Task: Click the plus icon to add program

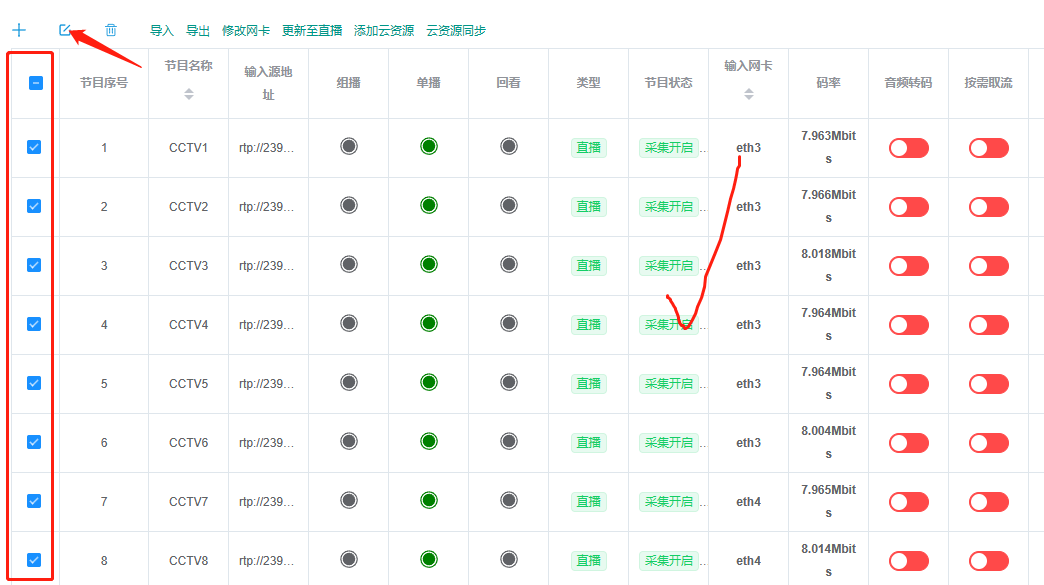Action: tap(19, 31)
